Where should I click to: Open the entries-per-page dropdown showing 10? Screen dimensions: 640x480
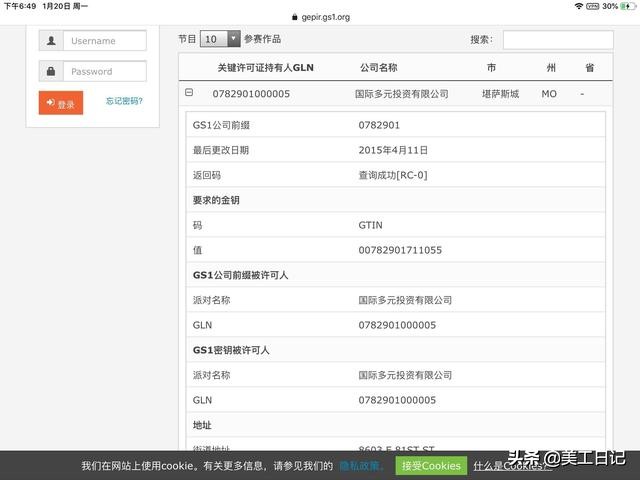click(220, 39)
